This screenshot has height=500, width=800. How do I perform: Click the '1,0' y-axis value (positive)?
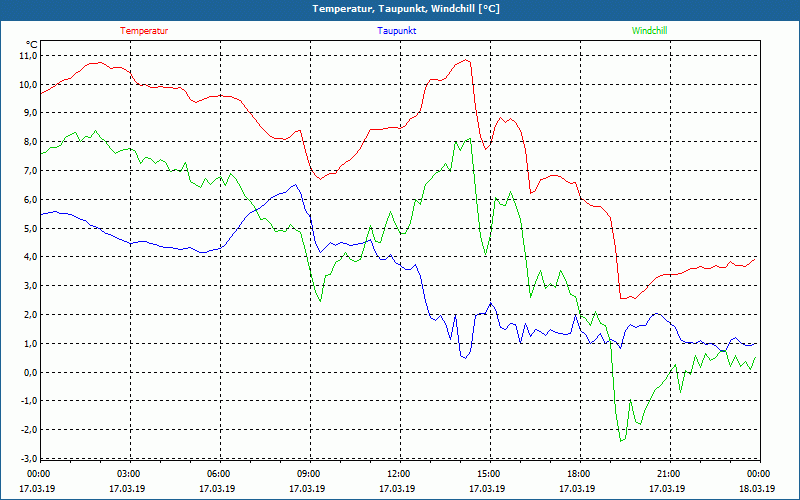[31, 343]
